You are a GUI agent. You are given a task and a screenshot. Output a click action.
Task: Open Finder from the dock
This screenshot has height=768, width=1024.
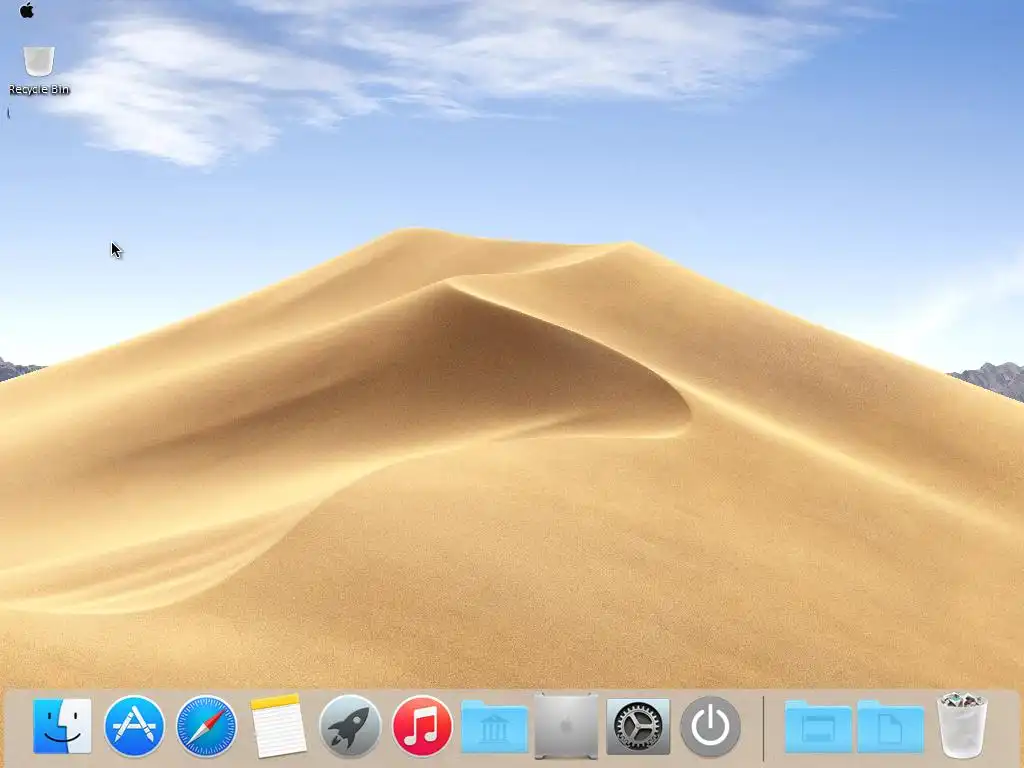62,726
